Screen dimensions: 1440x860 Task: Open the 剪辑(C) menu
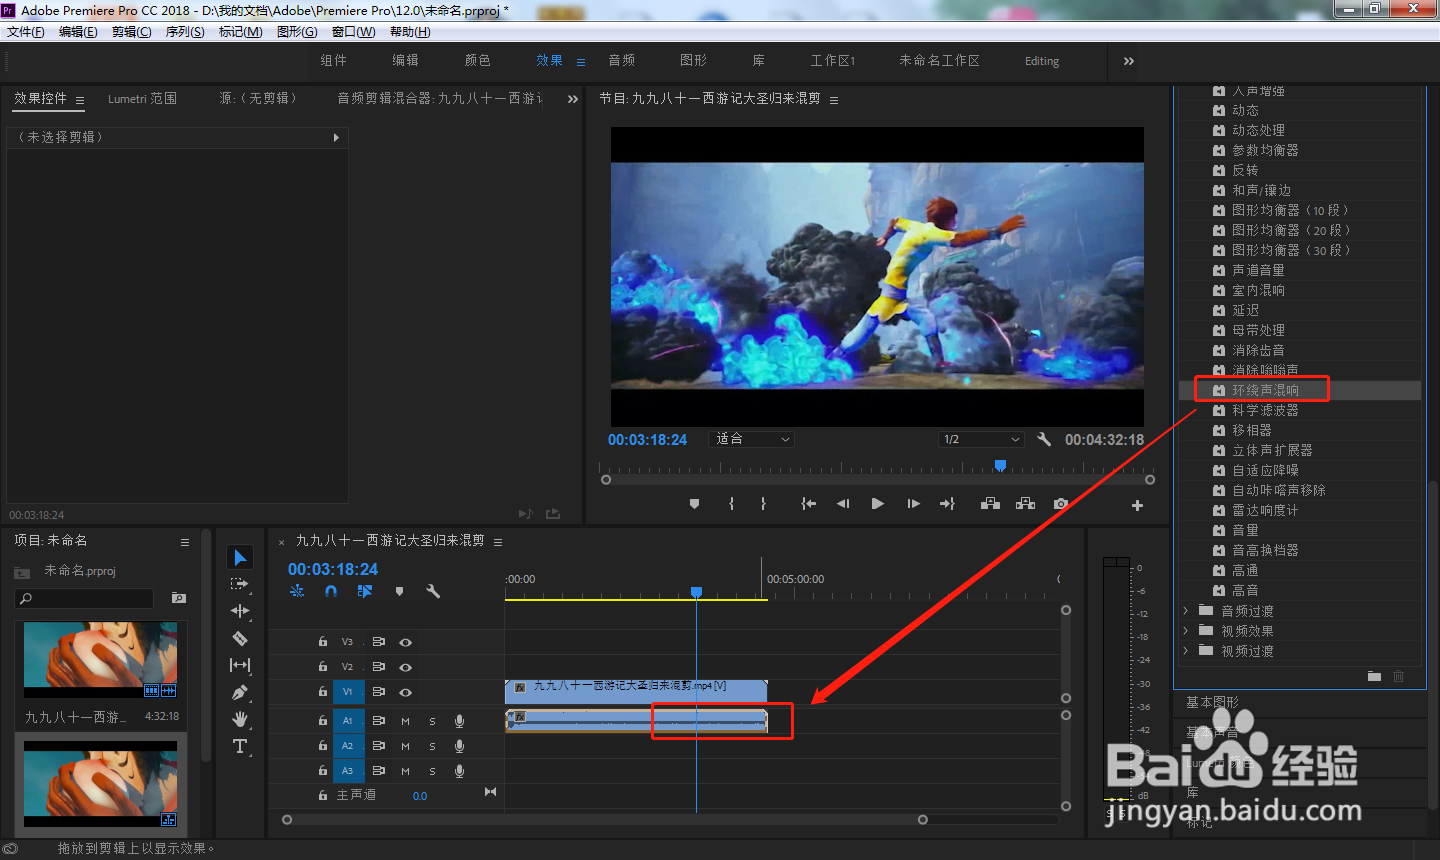[131, 32]
